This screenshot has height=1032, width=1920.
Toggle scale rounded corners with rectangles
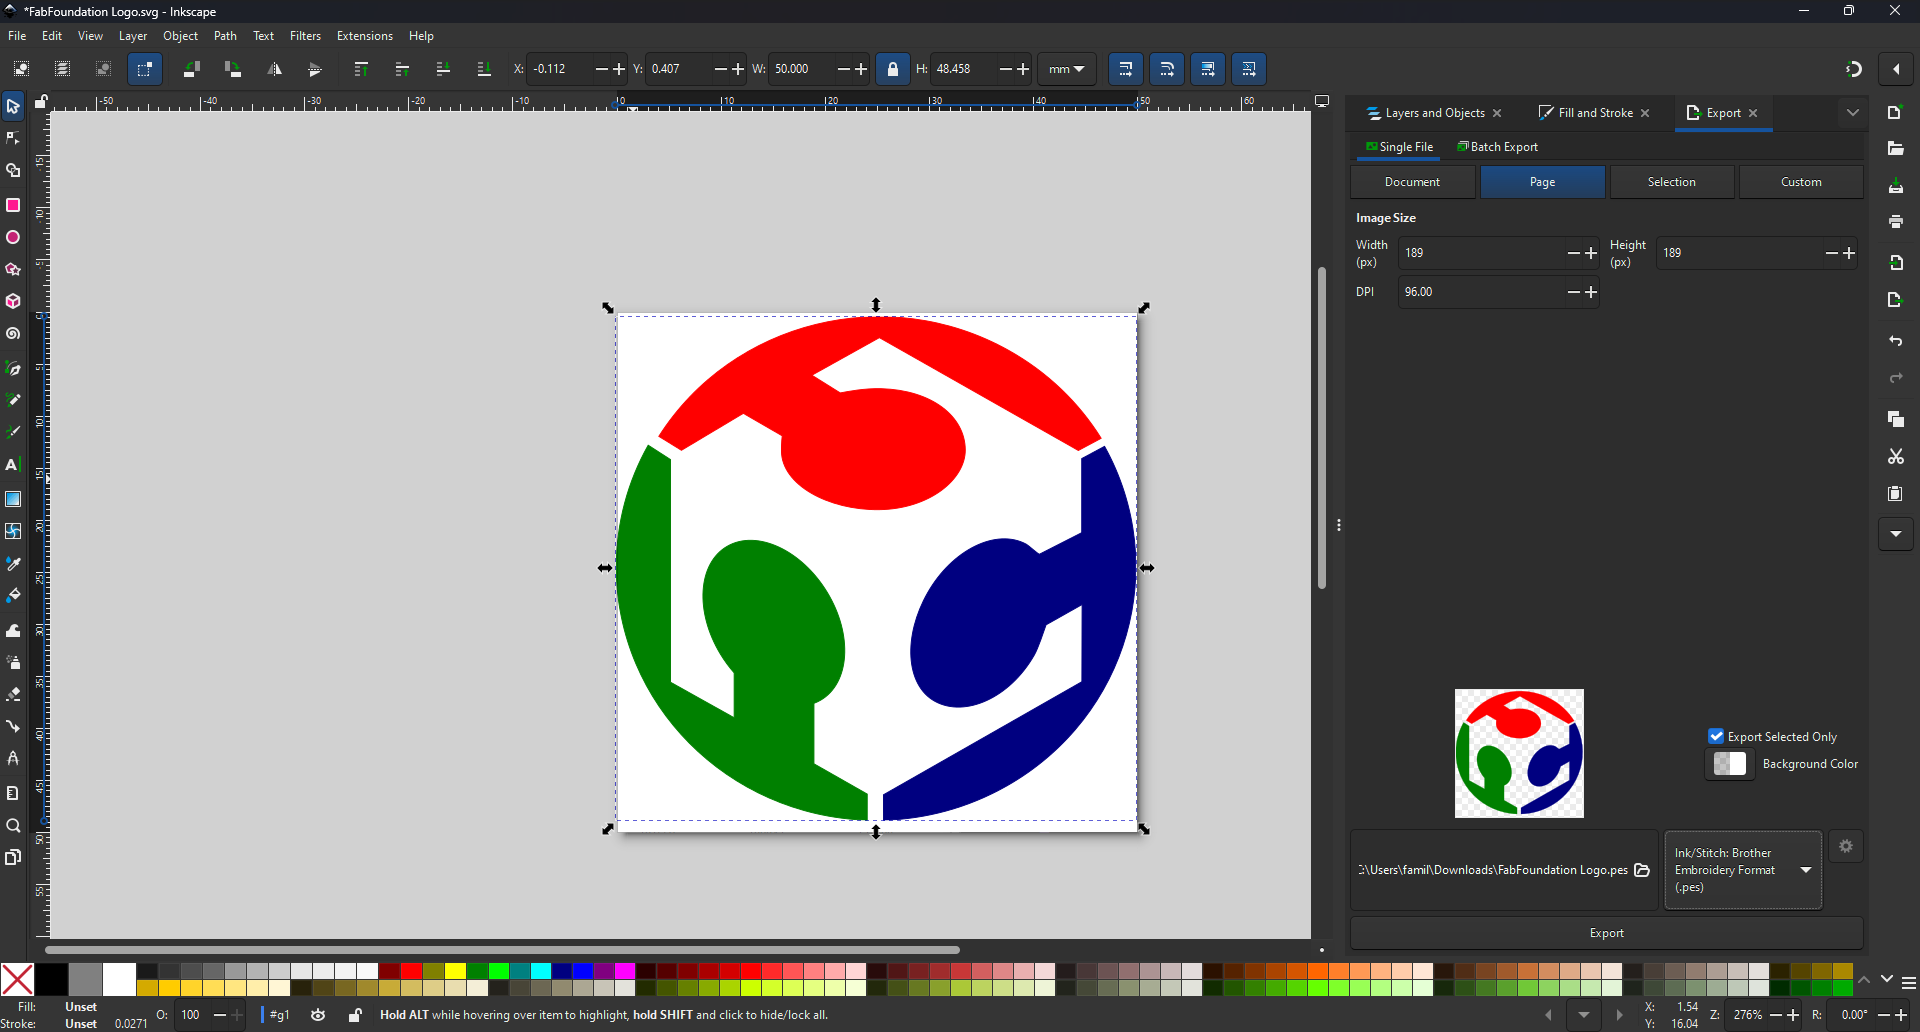point(1167,69)
